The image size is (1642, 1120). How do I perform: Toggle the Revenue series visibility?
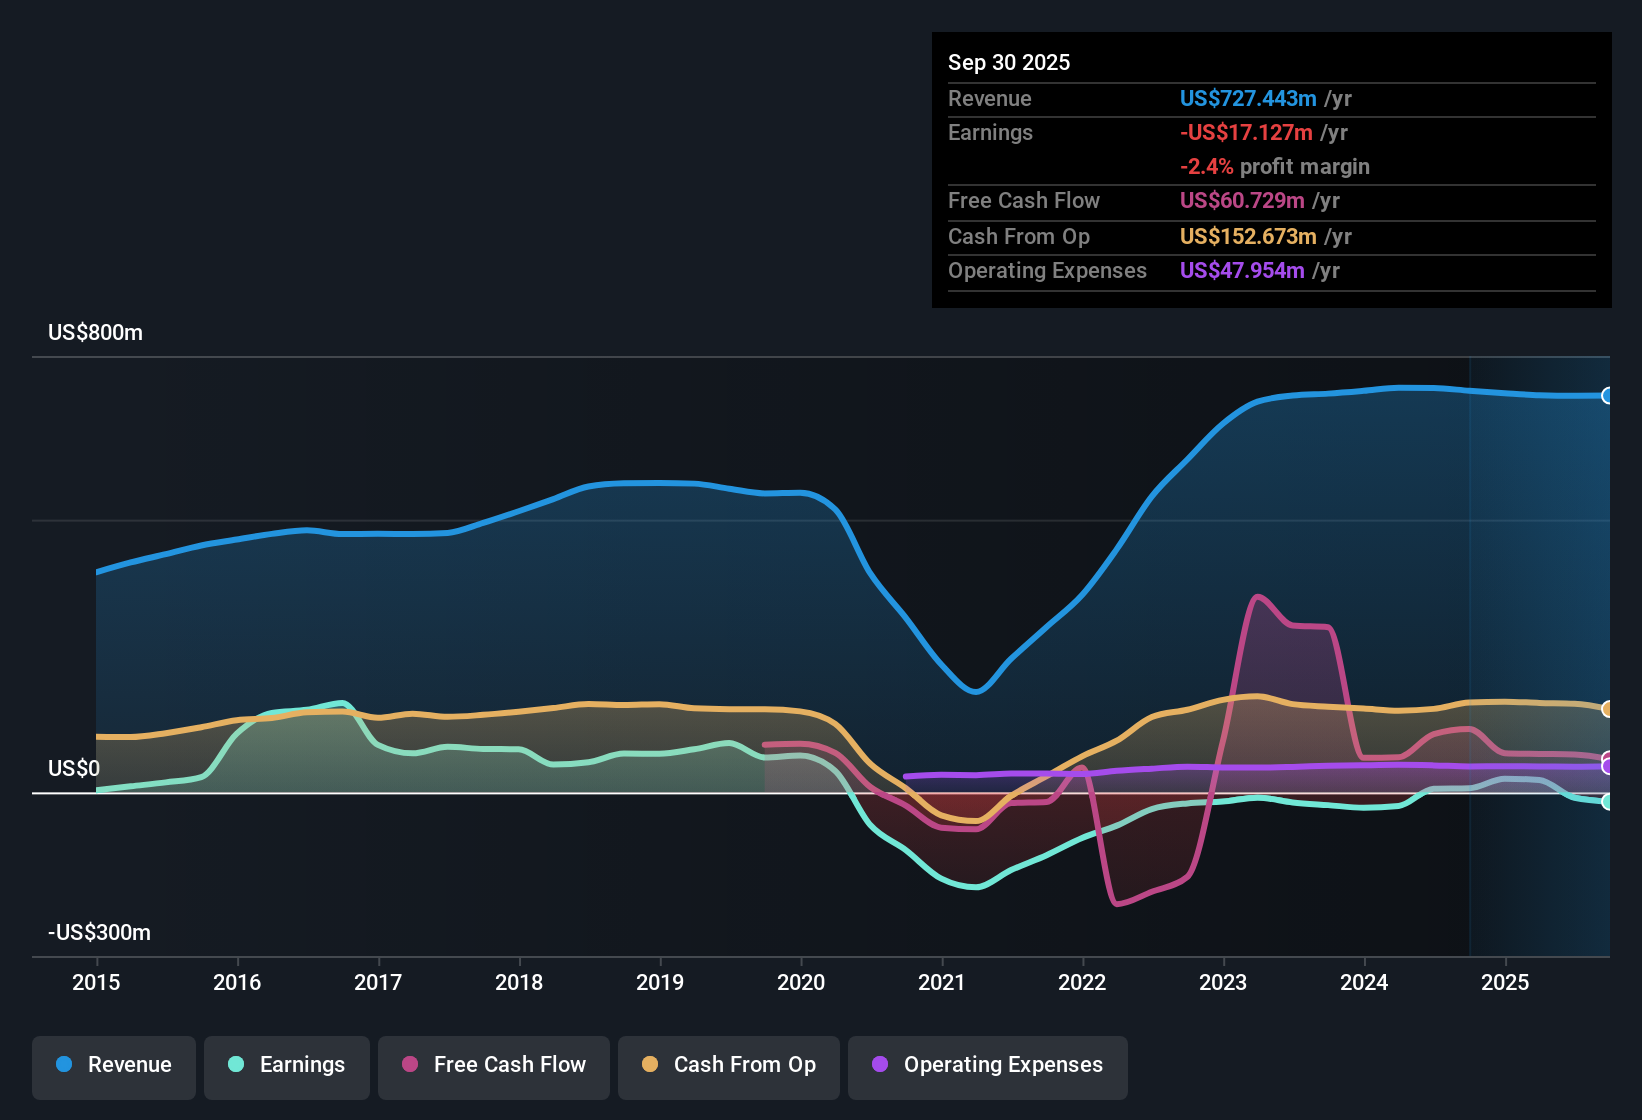(x=113, y=1065)
